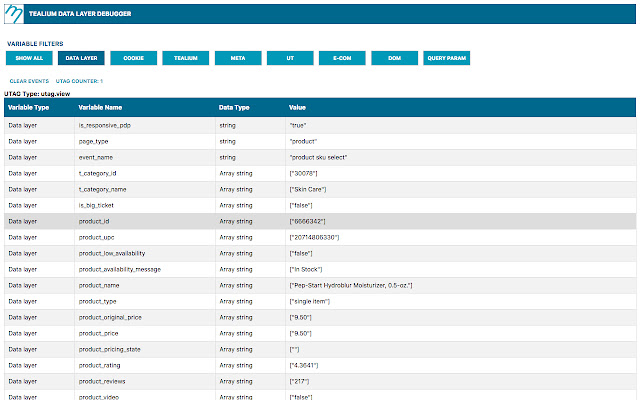Click the Tealium logo icon in the header
This screenshot has height=400, width=640.
14,14
